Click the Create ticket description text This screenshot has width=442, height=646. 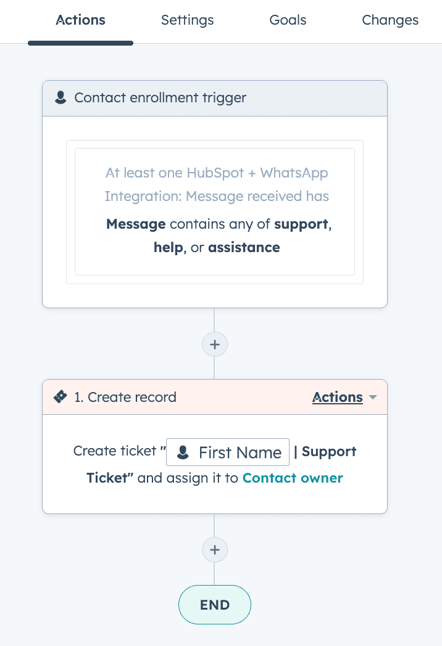coord(115,451)
